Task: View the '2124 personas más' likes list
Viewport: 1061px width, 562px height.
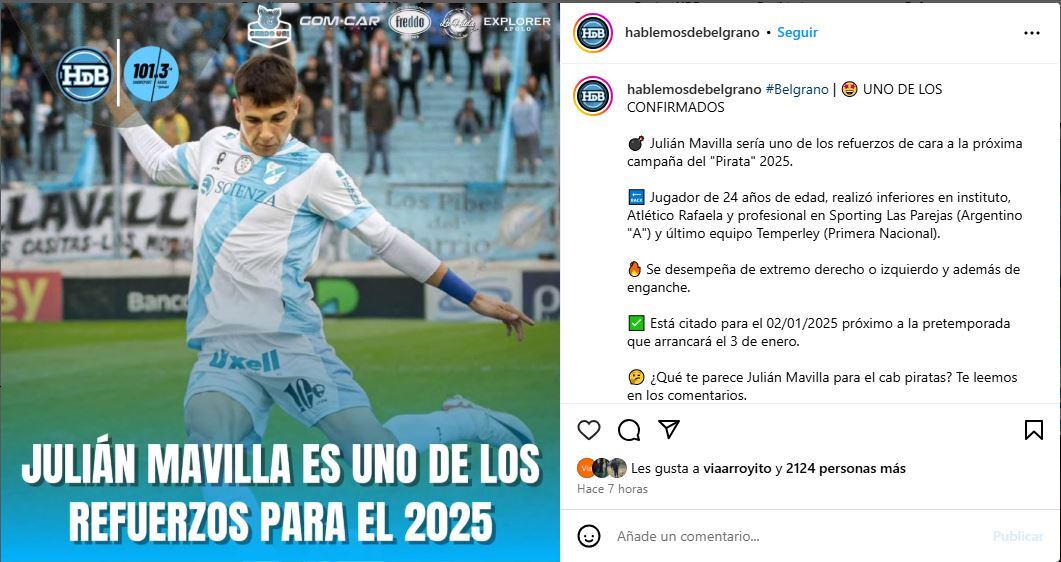Action: pyautogui.click(x=846, y=468)
